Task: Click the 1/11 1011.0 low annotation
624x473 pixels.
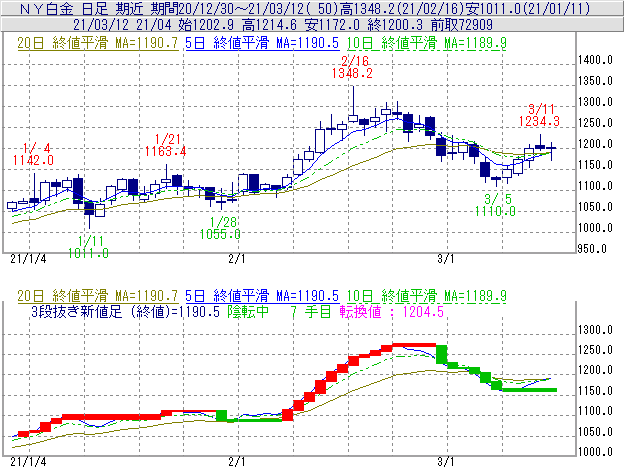Action: [x=88, y=247]
